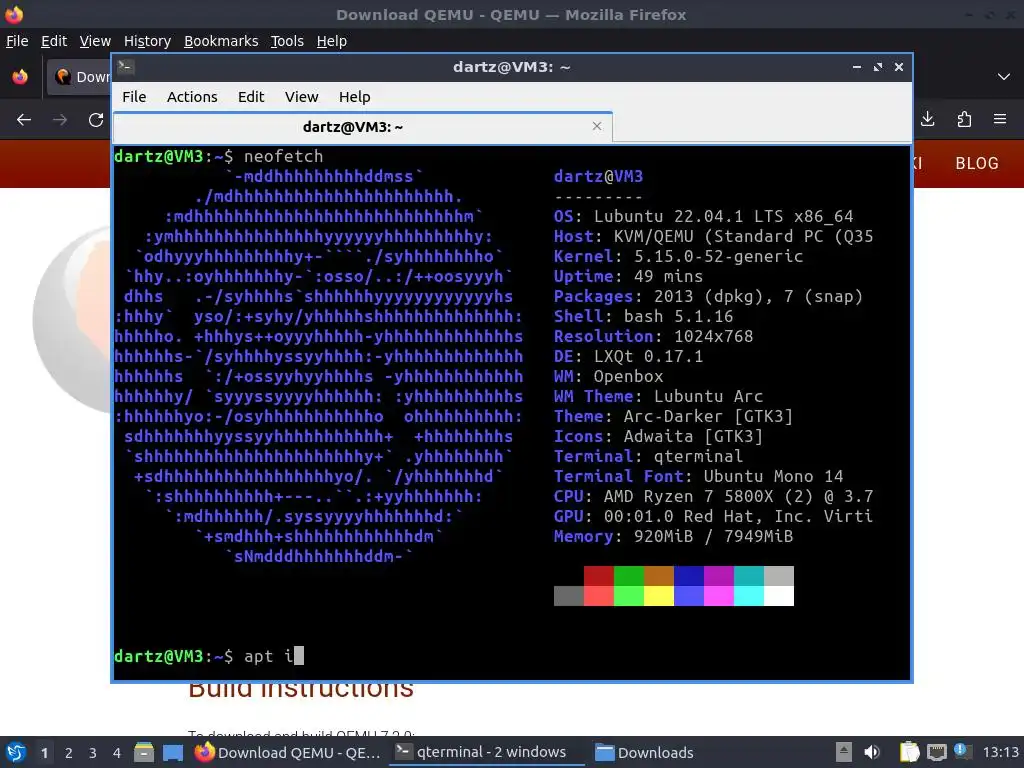Select the CPU line 'AMD Ryzen 7 5800X'

[x=688, y=496]
